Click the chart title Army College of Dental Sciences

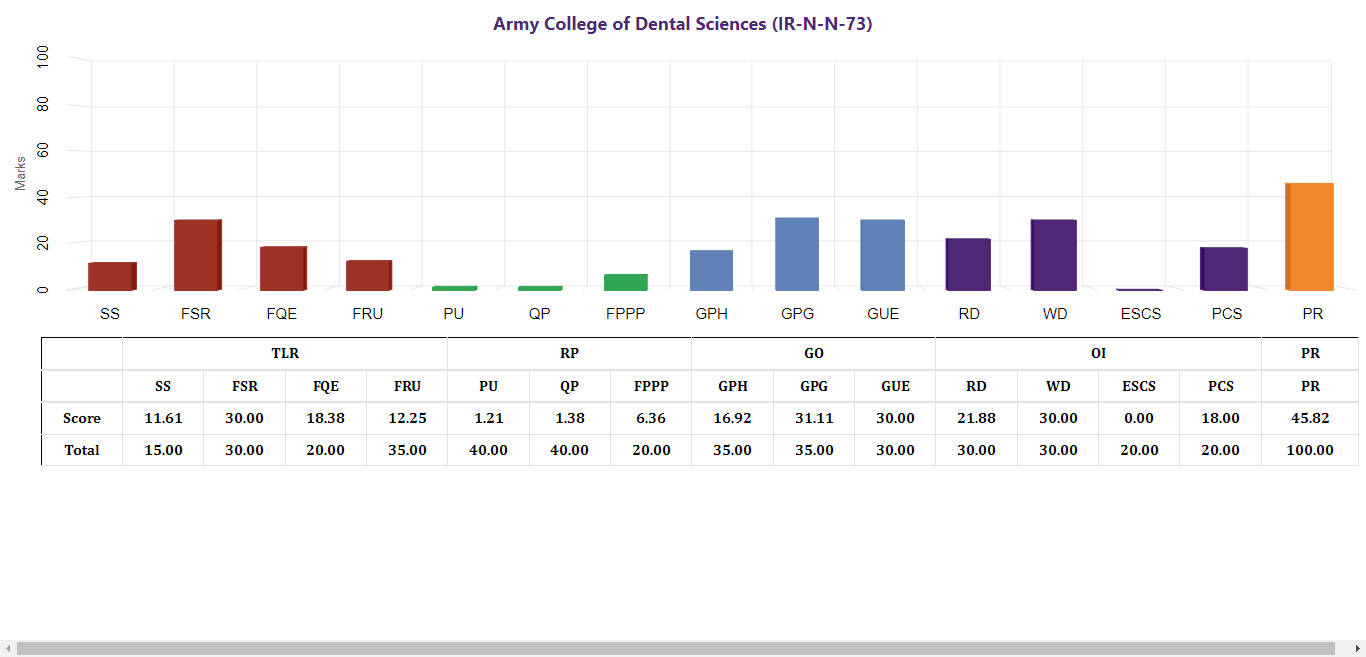pos(683,24)
